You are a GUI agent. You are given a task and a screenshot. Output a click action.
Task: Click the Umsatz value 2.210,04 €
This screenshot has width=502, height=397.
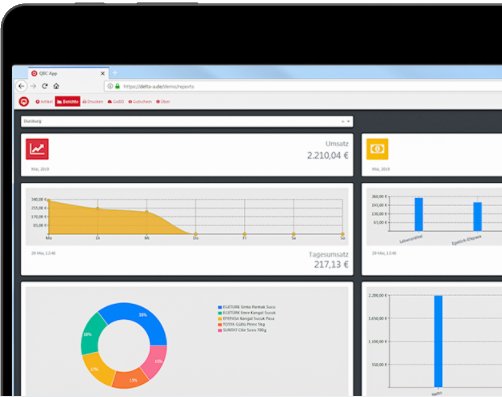tap(328, 155)
